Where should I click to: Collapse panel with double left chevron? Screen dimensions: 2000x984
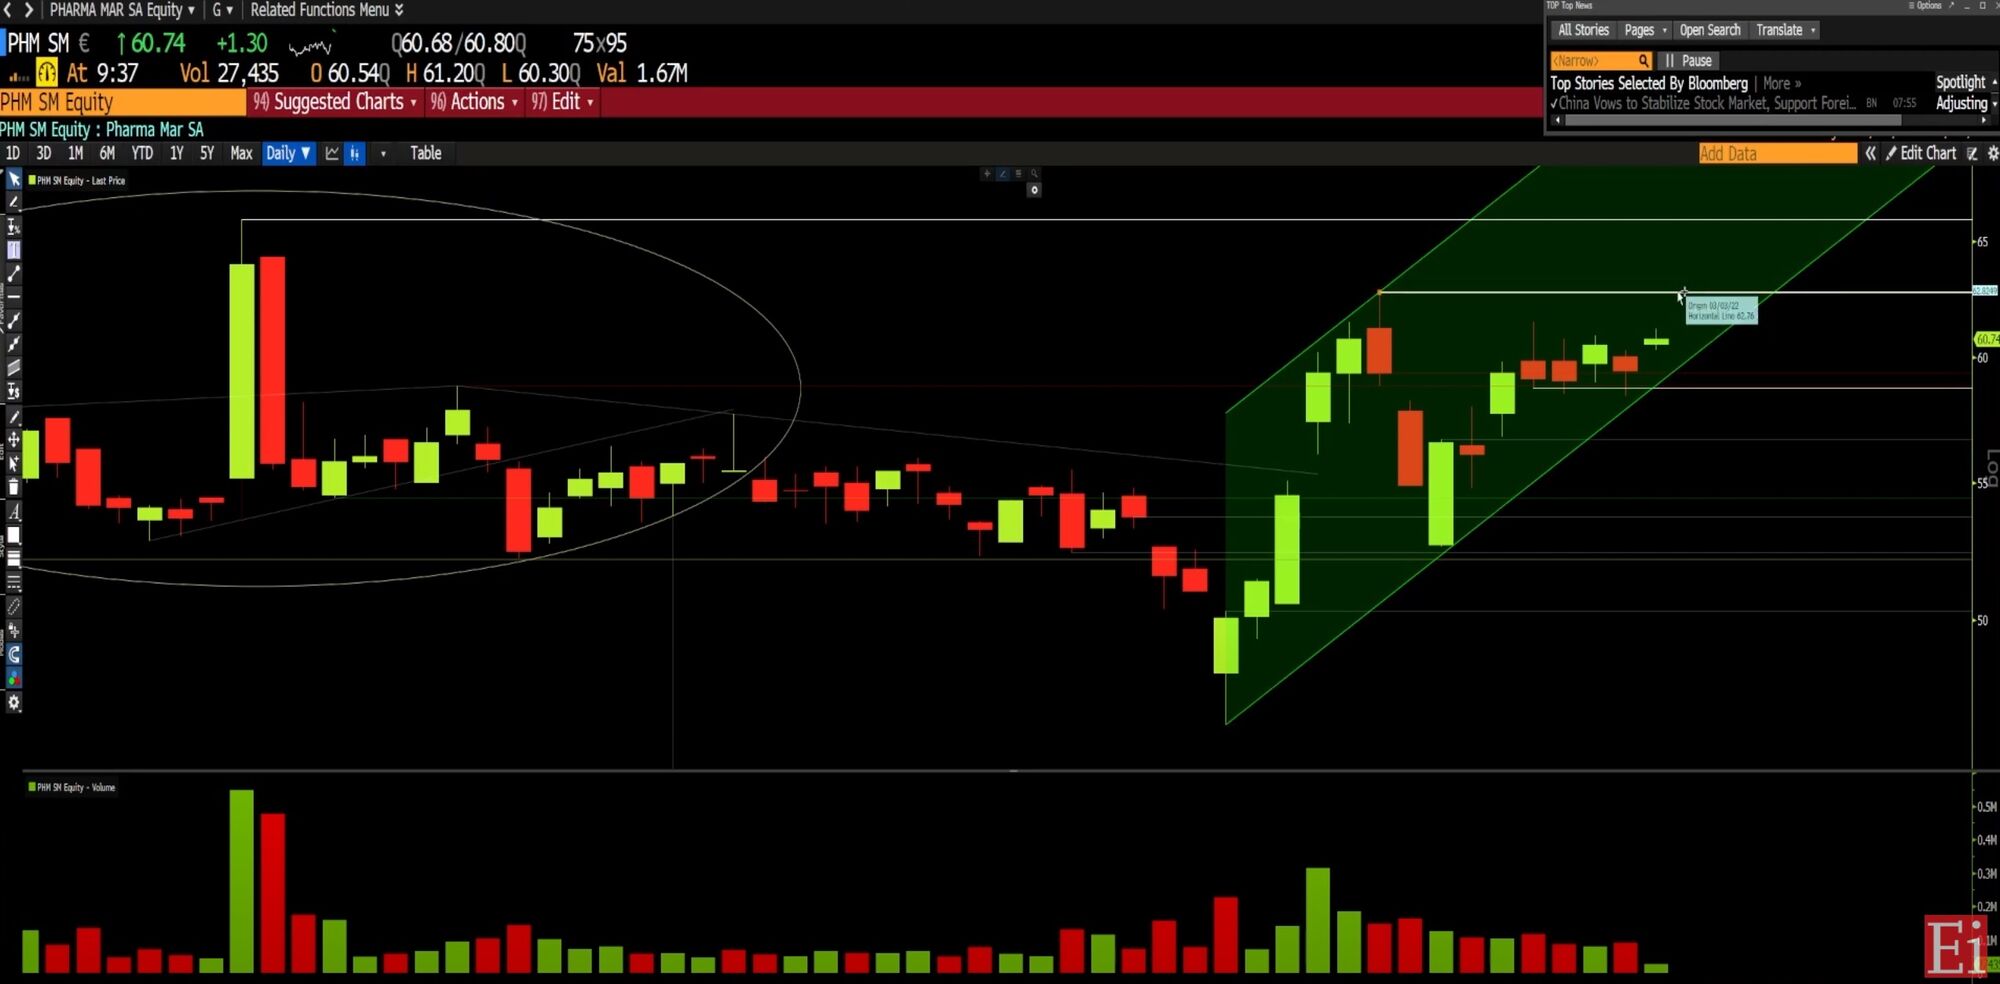(1870, 153)
